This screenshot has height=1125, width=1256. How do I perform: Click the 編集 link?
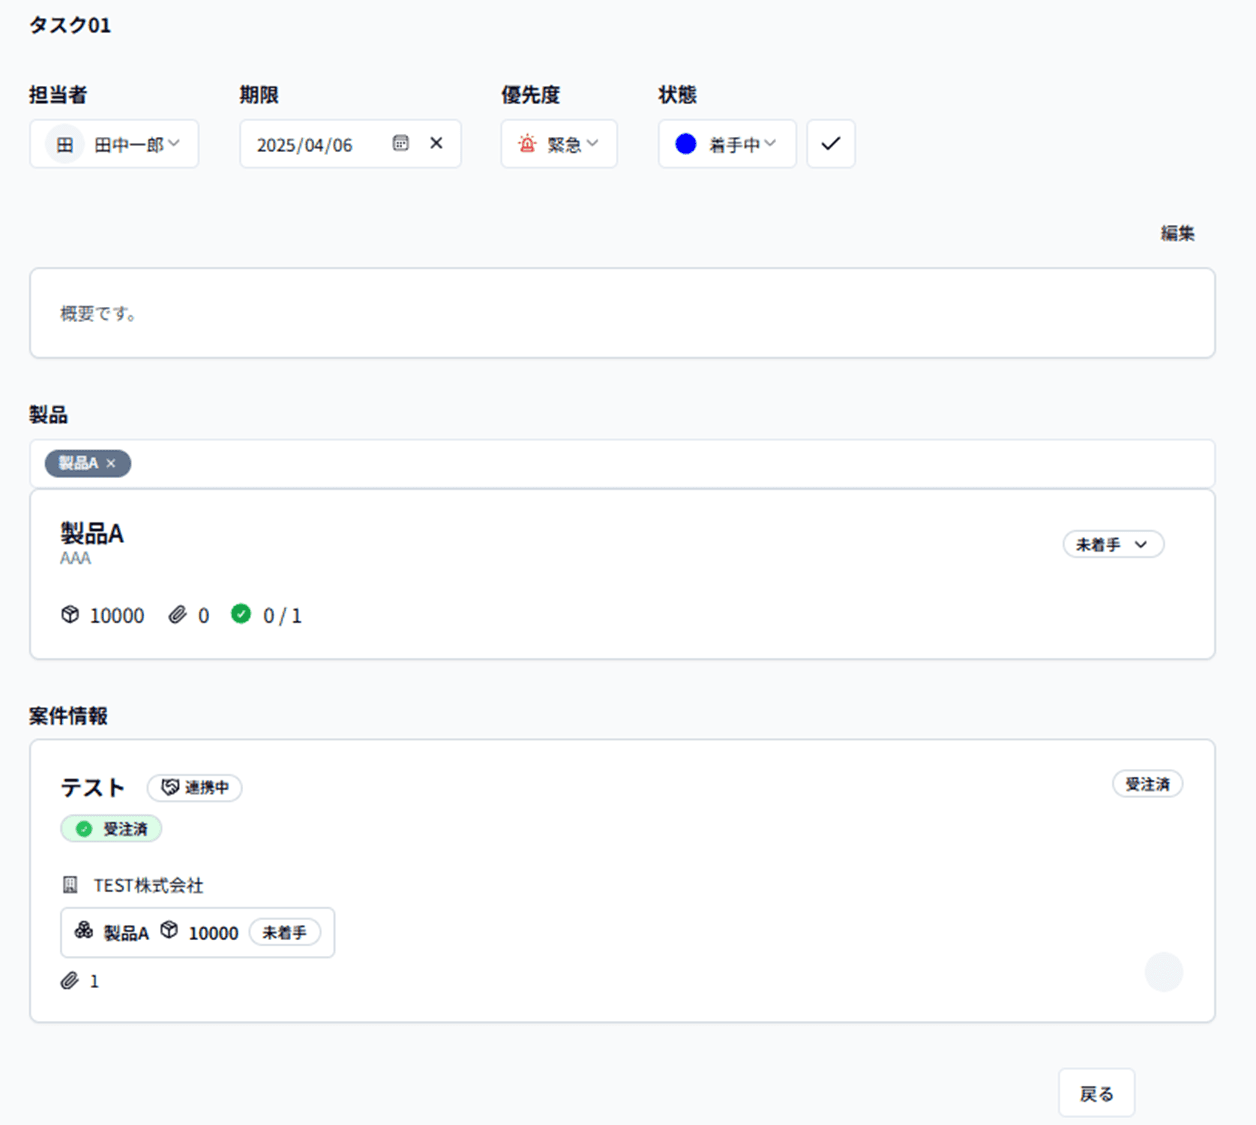click(x=1177, y=233)
